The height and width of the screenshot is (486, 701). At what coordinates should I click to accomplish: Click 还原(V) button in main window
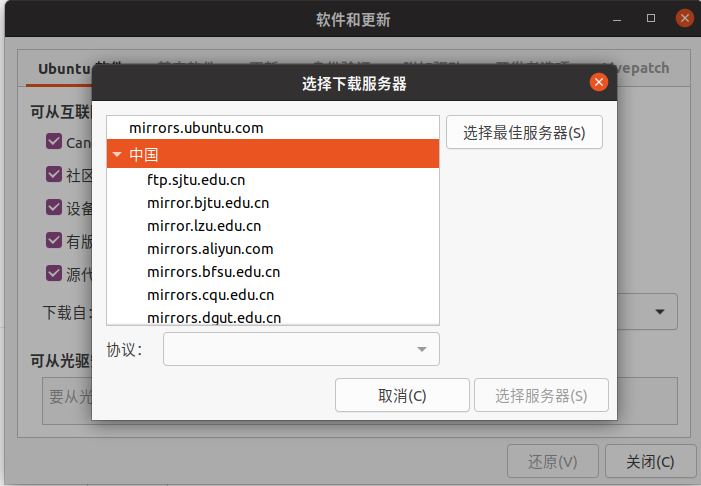point(553,461)
